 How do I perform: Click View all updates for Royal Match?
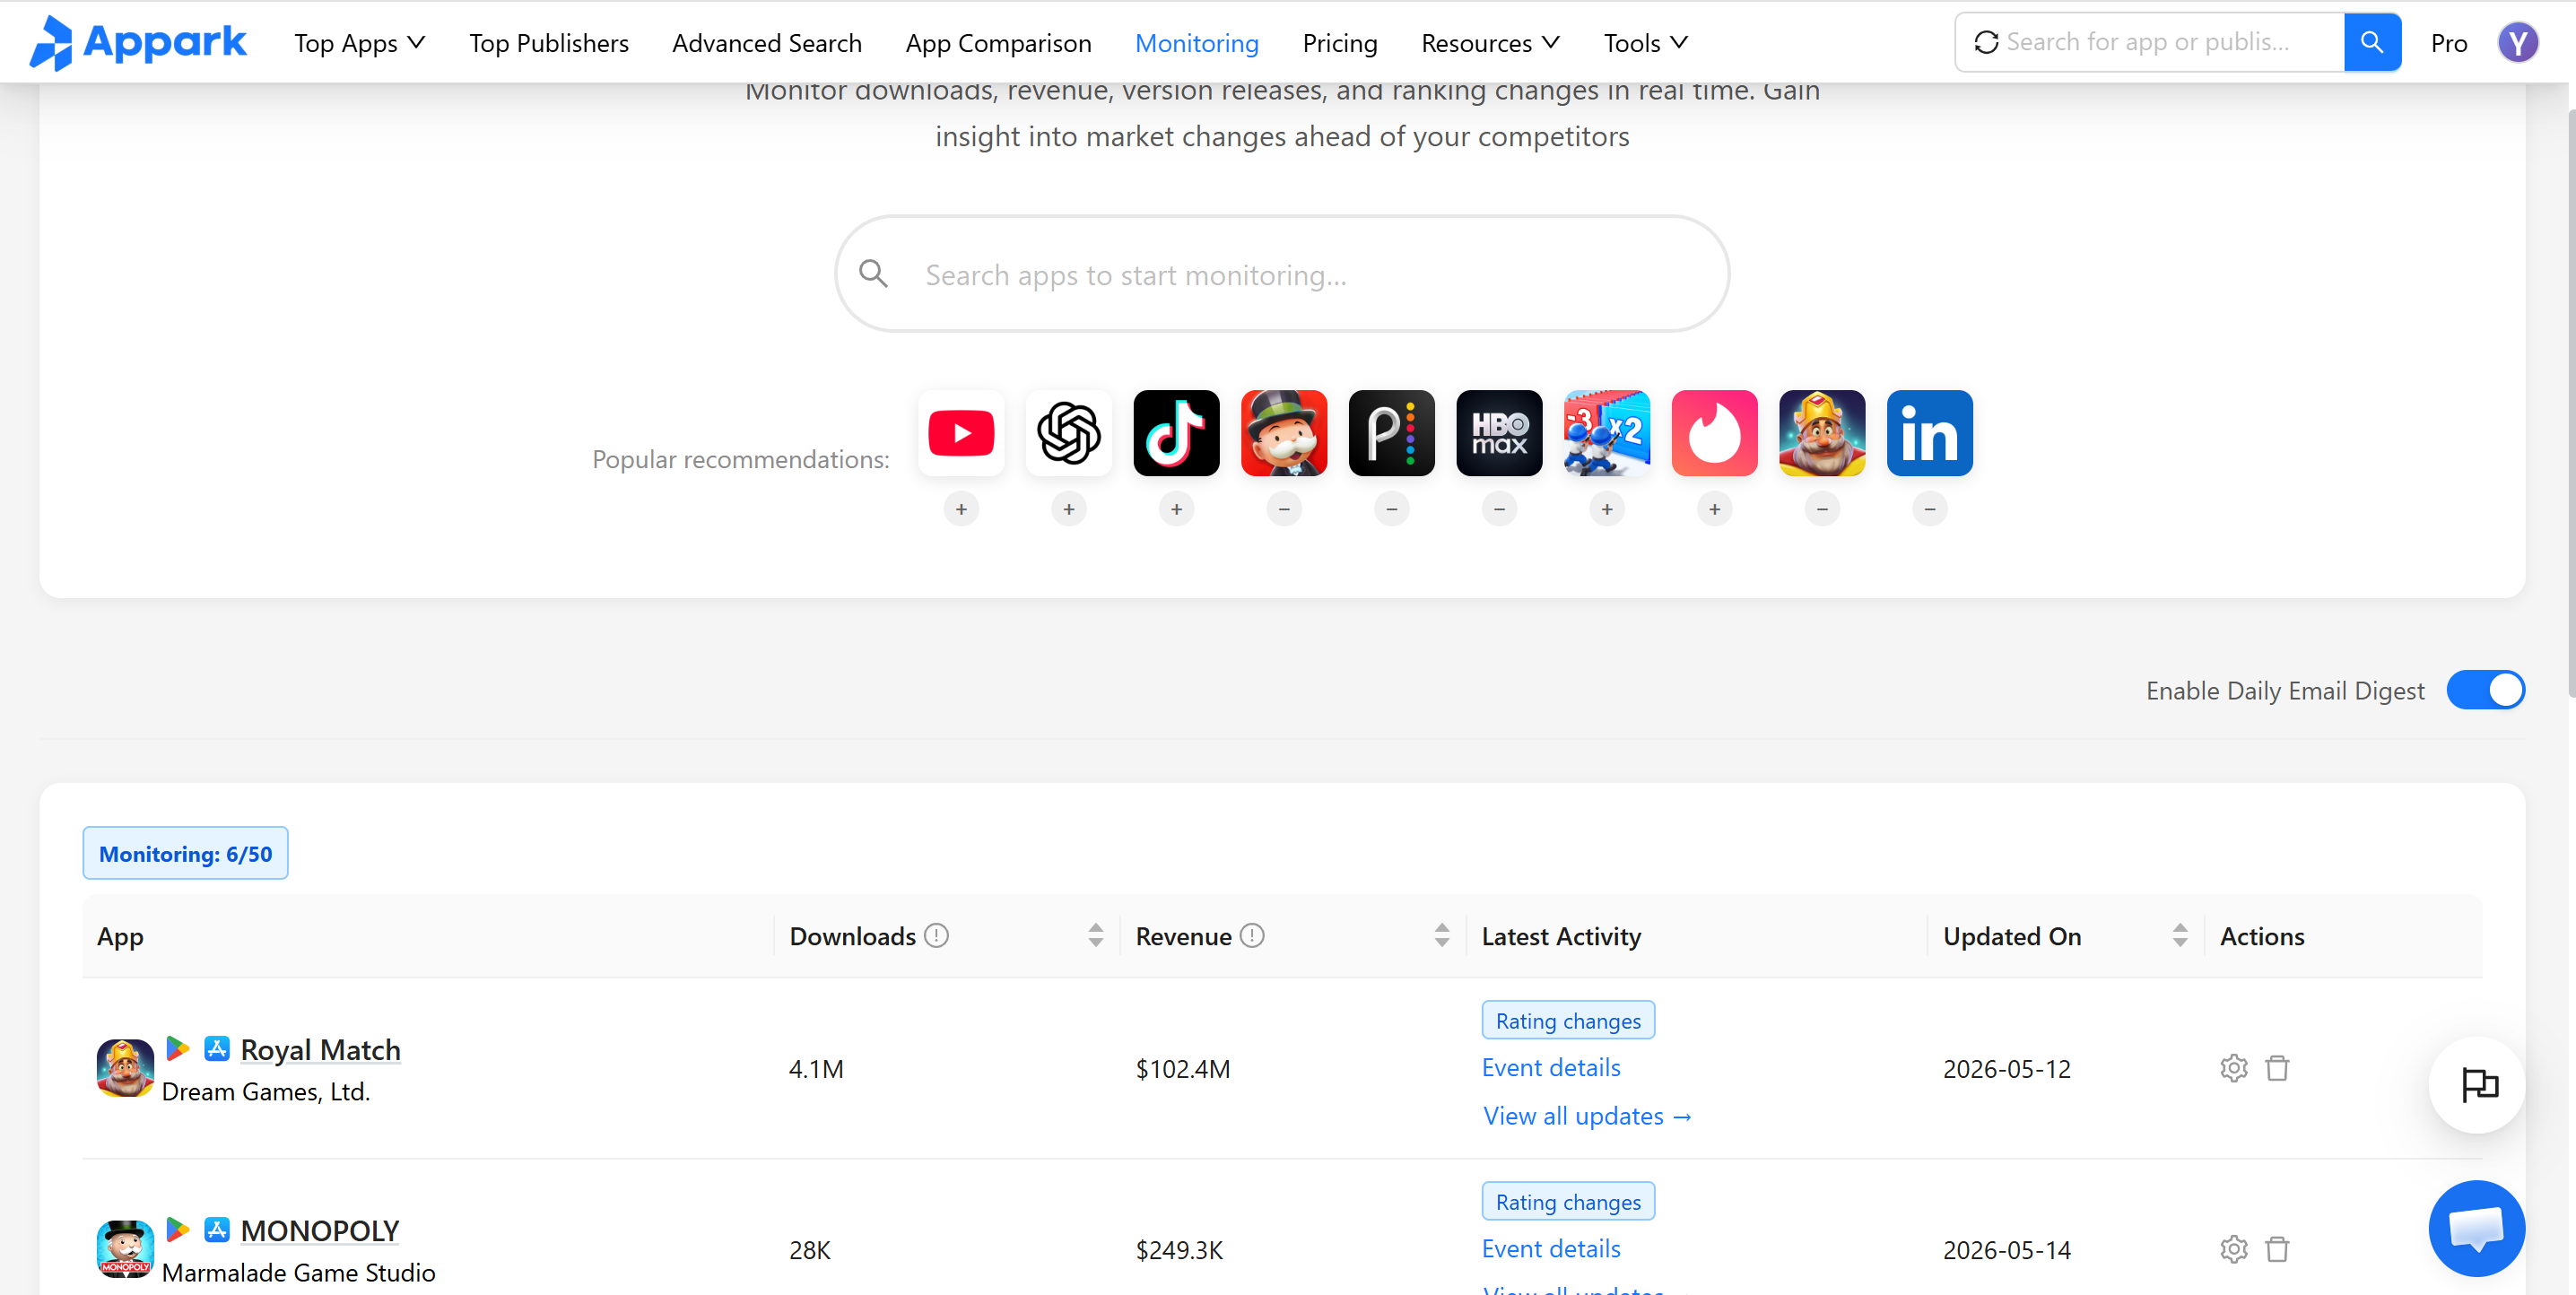[1588, 1115]
